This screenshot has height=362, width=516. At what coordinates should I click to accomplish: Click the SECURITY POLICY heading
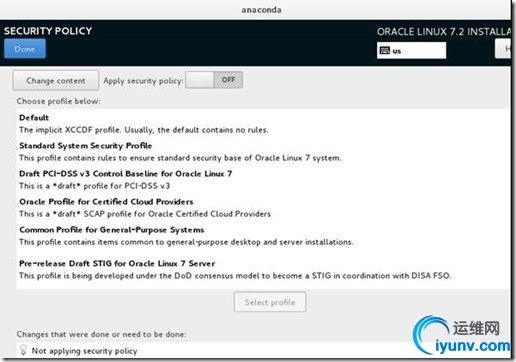(48, 31)
